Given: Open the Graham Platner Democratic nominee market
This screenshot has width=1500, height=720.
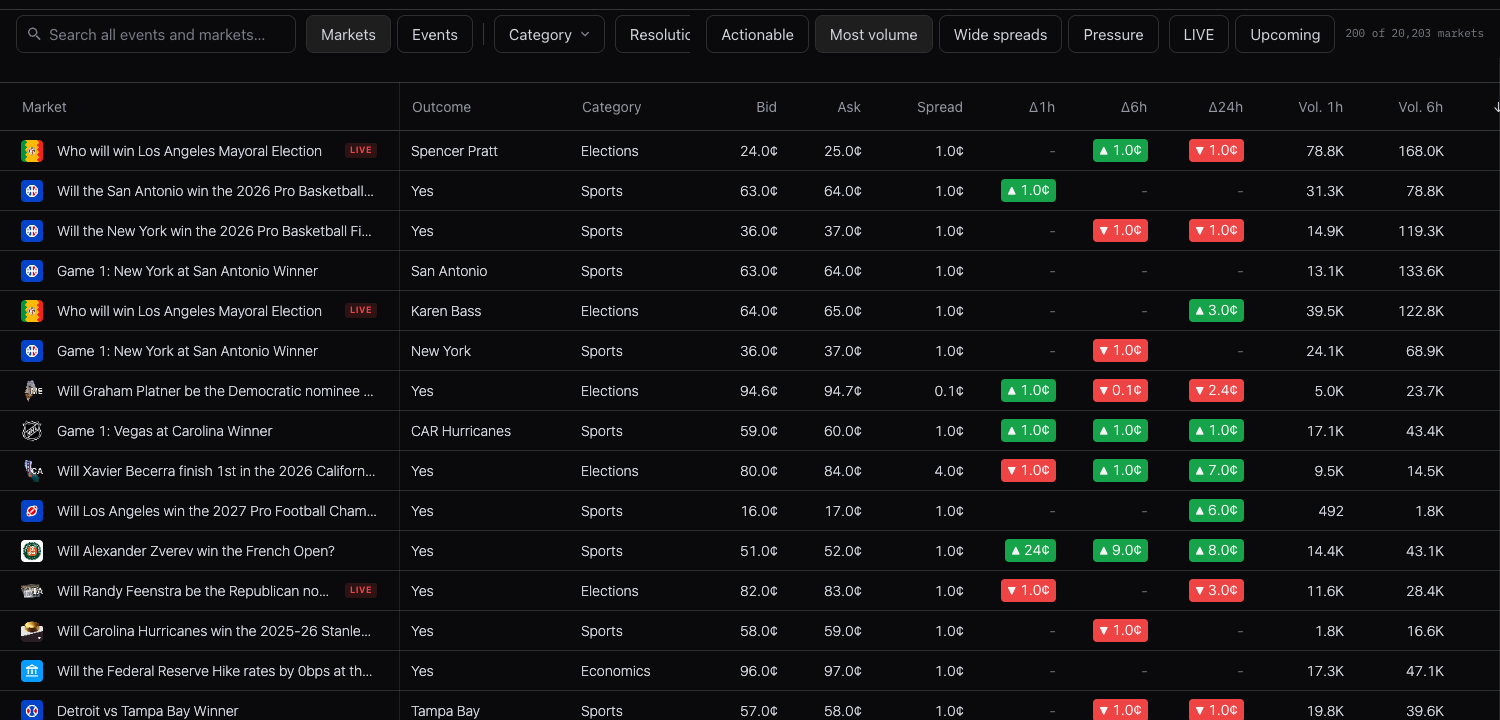Looking at the screenshot, I should click(x=215, y=391).
